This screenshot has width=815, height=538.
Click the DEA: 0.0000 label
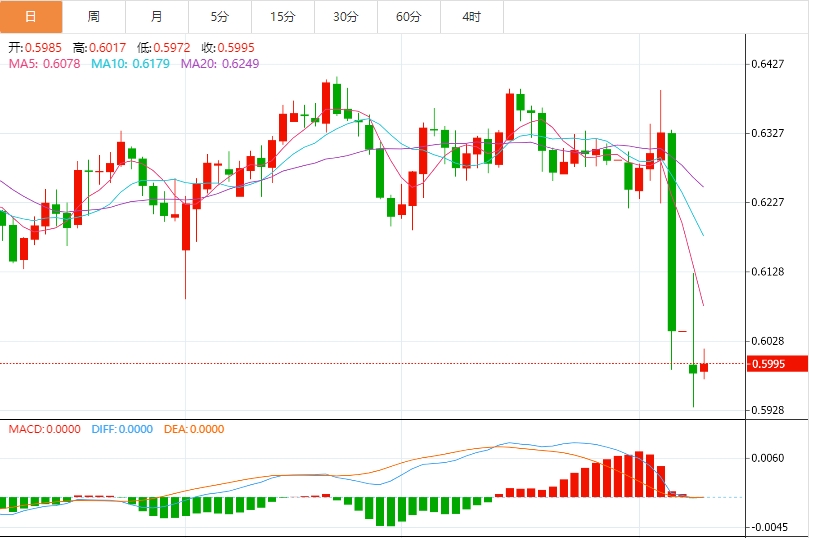(x=194, y=429)
